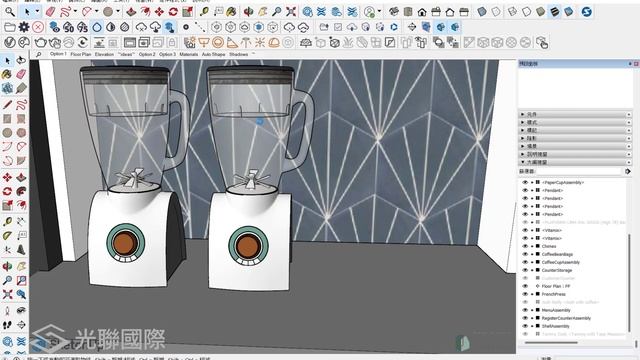
Task: Add a sphere light with orange circle icon
Action: pos(218,42)
